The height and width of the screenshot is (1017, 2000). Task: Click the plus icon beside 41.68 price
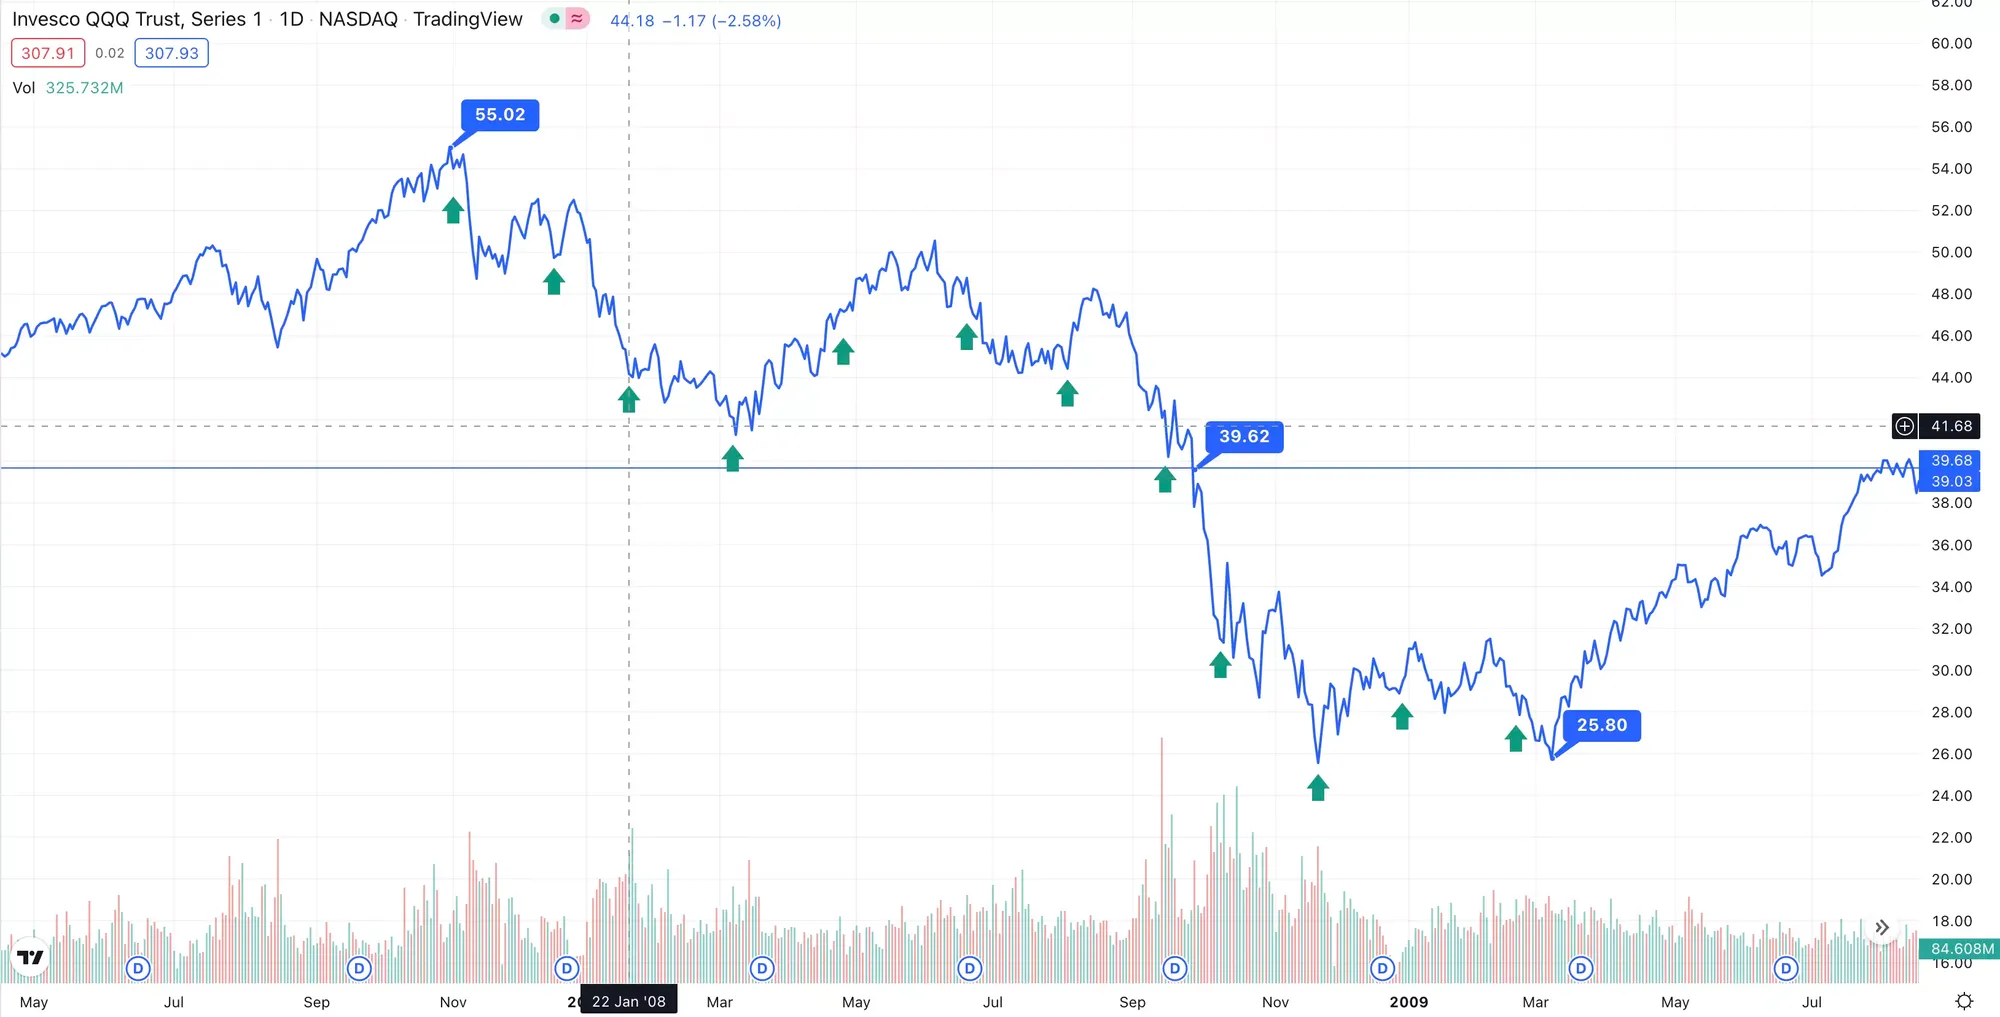coord(1905,426)
